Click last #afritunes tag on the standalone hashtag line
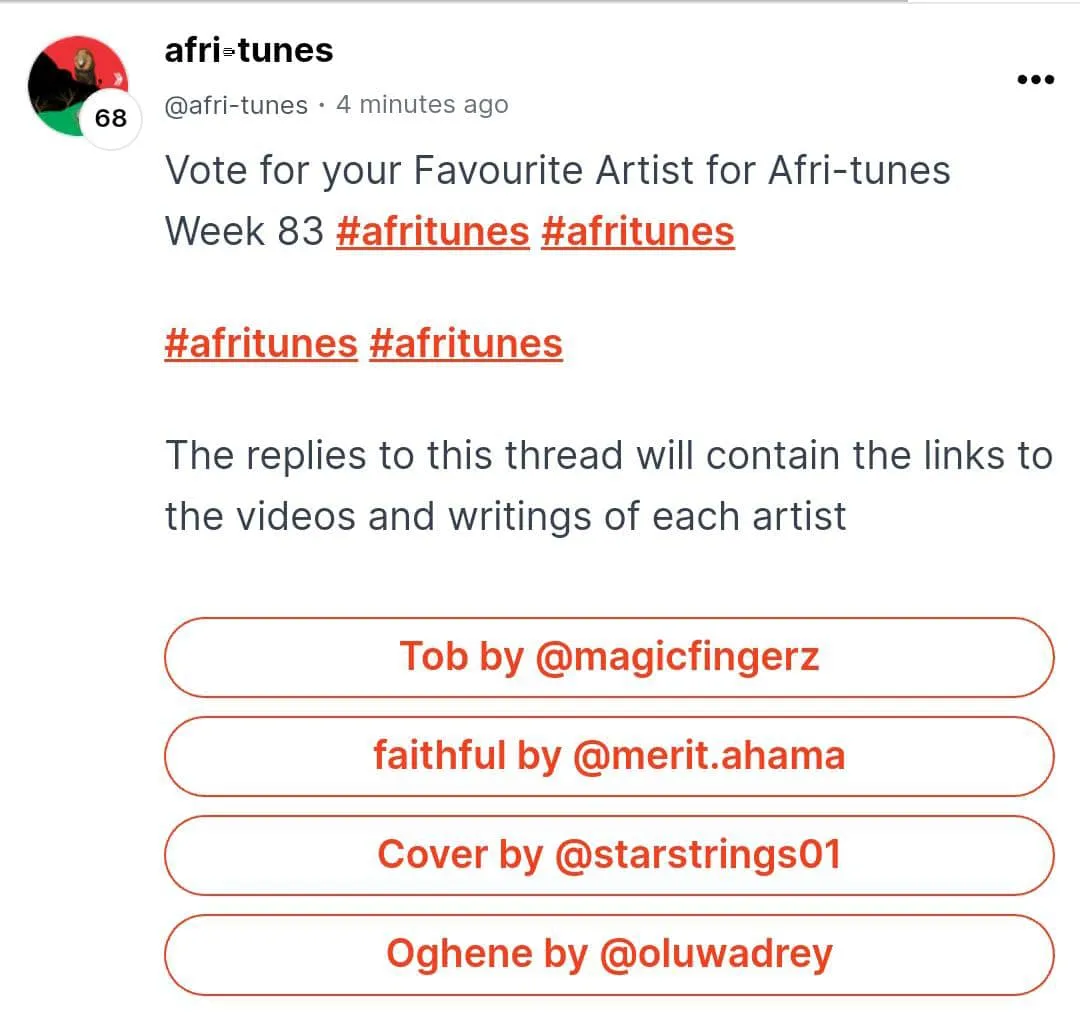This screenshot has width=1080, height=1032. tap(466, 344)
